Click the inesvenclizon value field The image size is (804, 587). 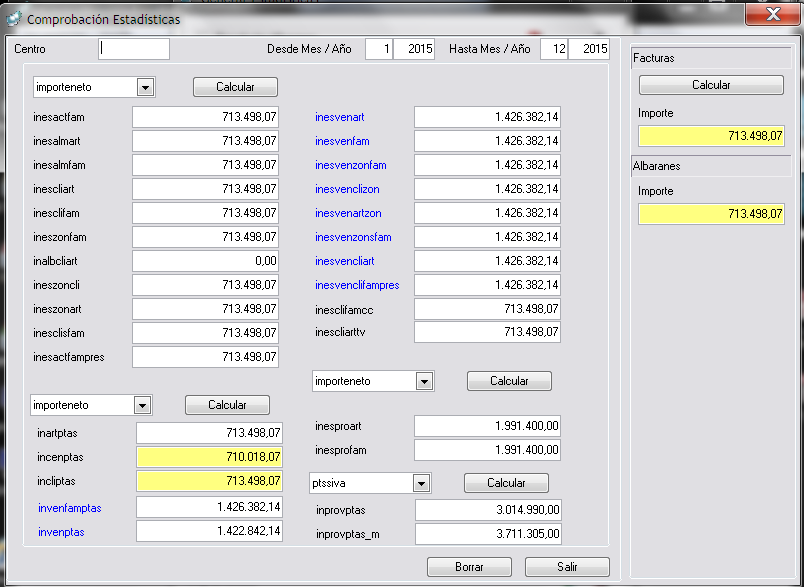[488, 189]
